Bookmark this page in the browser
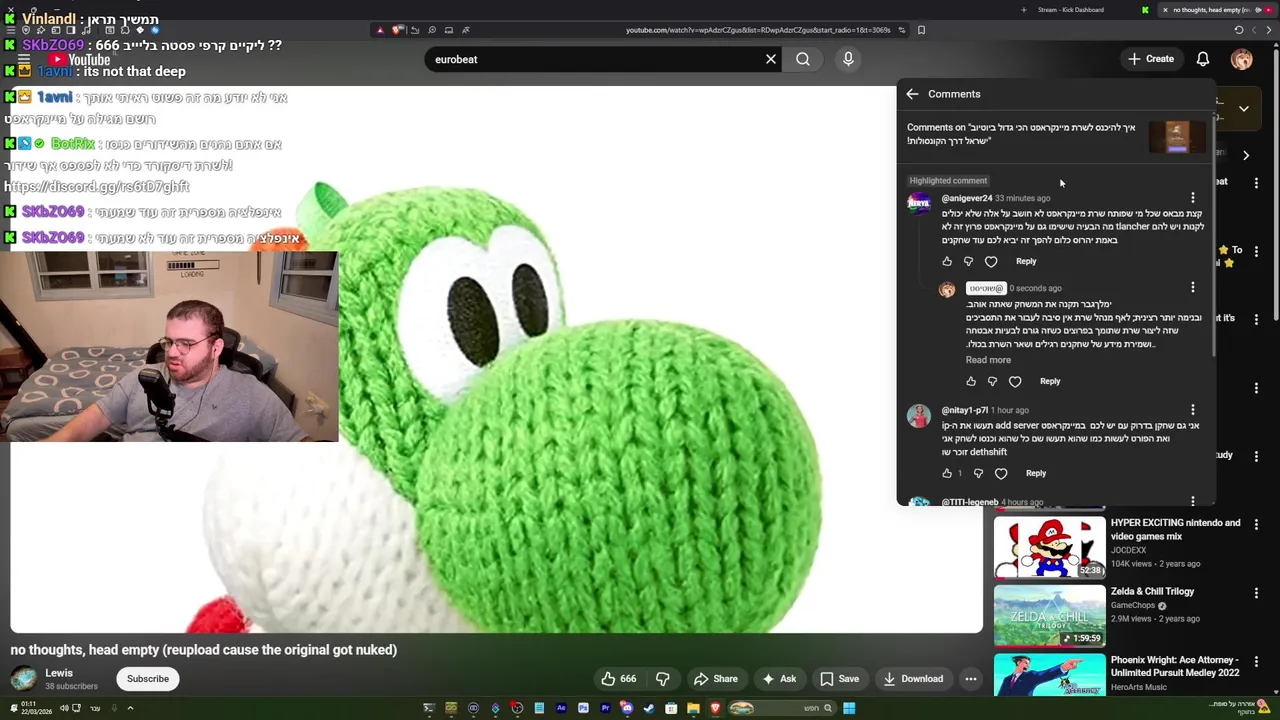Screen dimensions: 1280x720 tap(921, 30)
